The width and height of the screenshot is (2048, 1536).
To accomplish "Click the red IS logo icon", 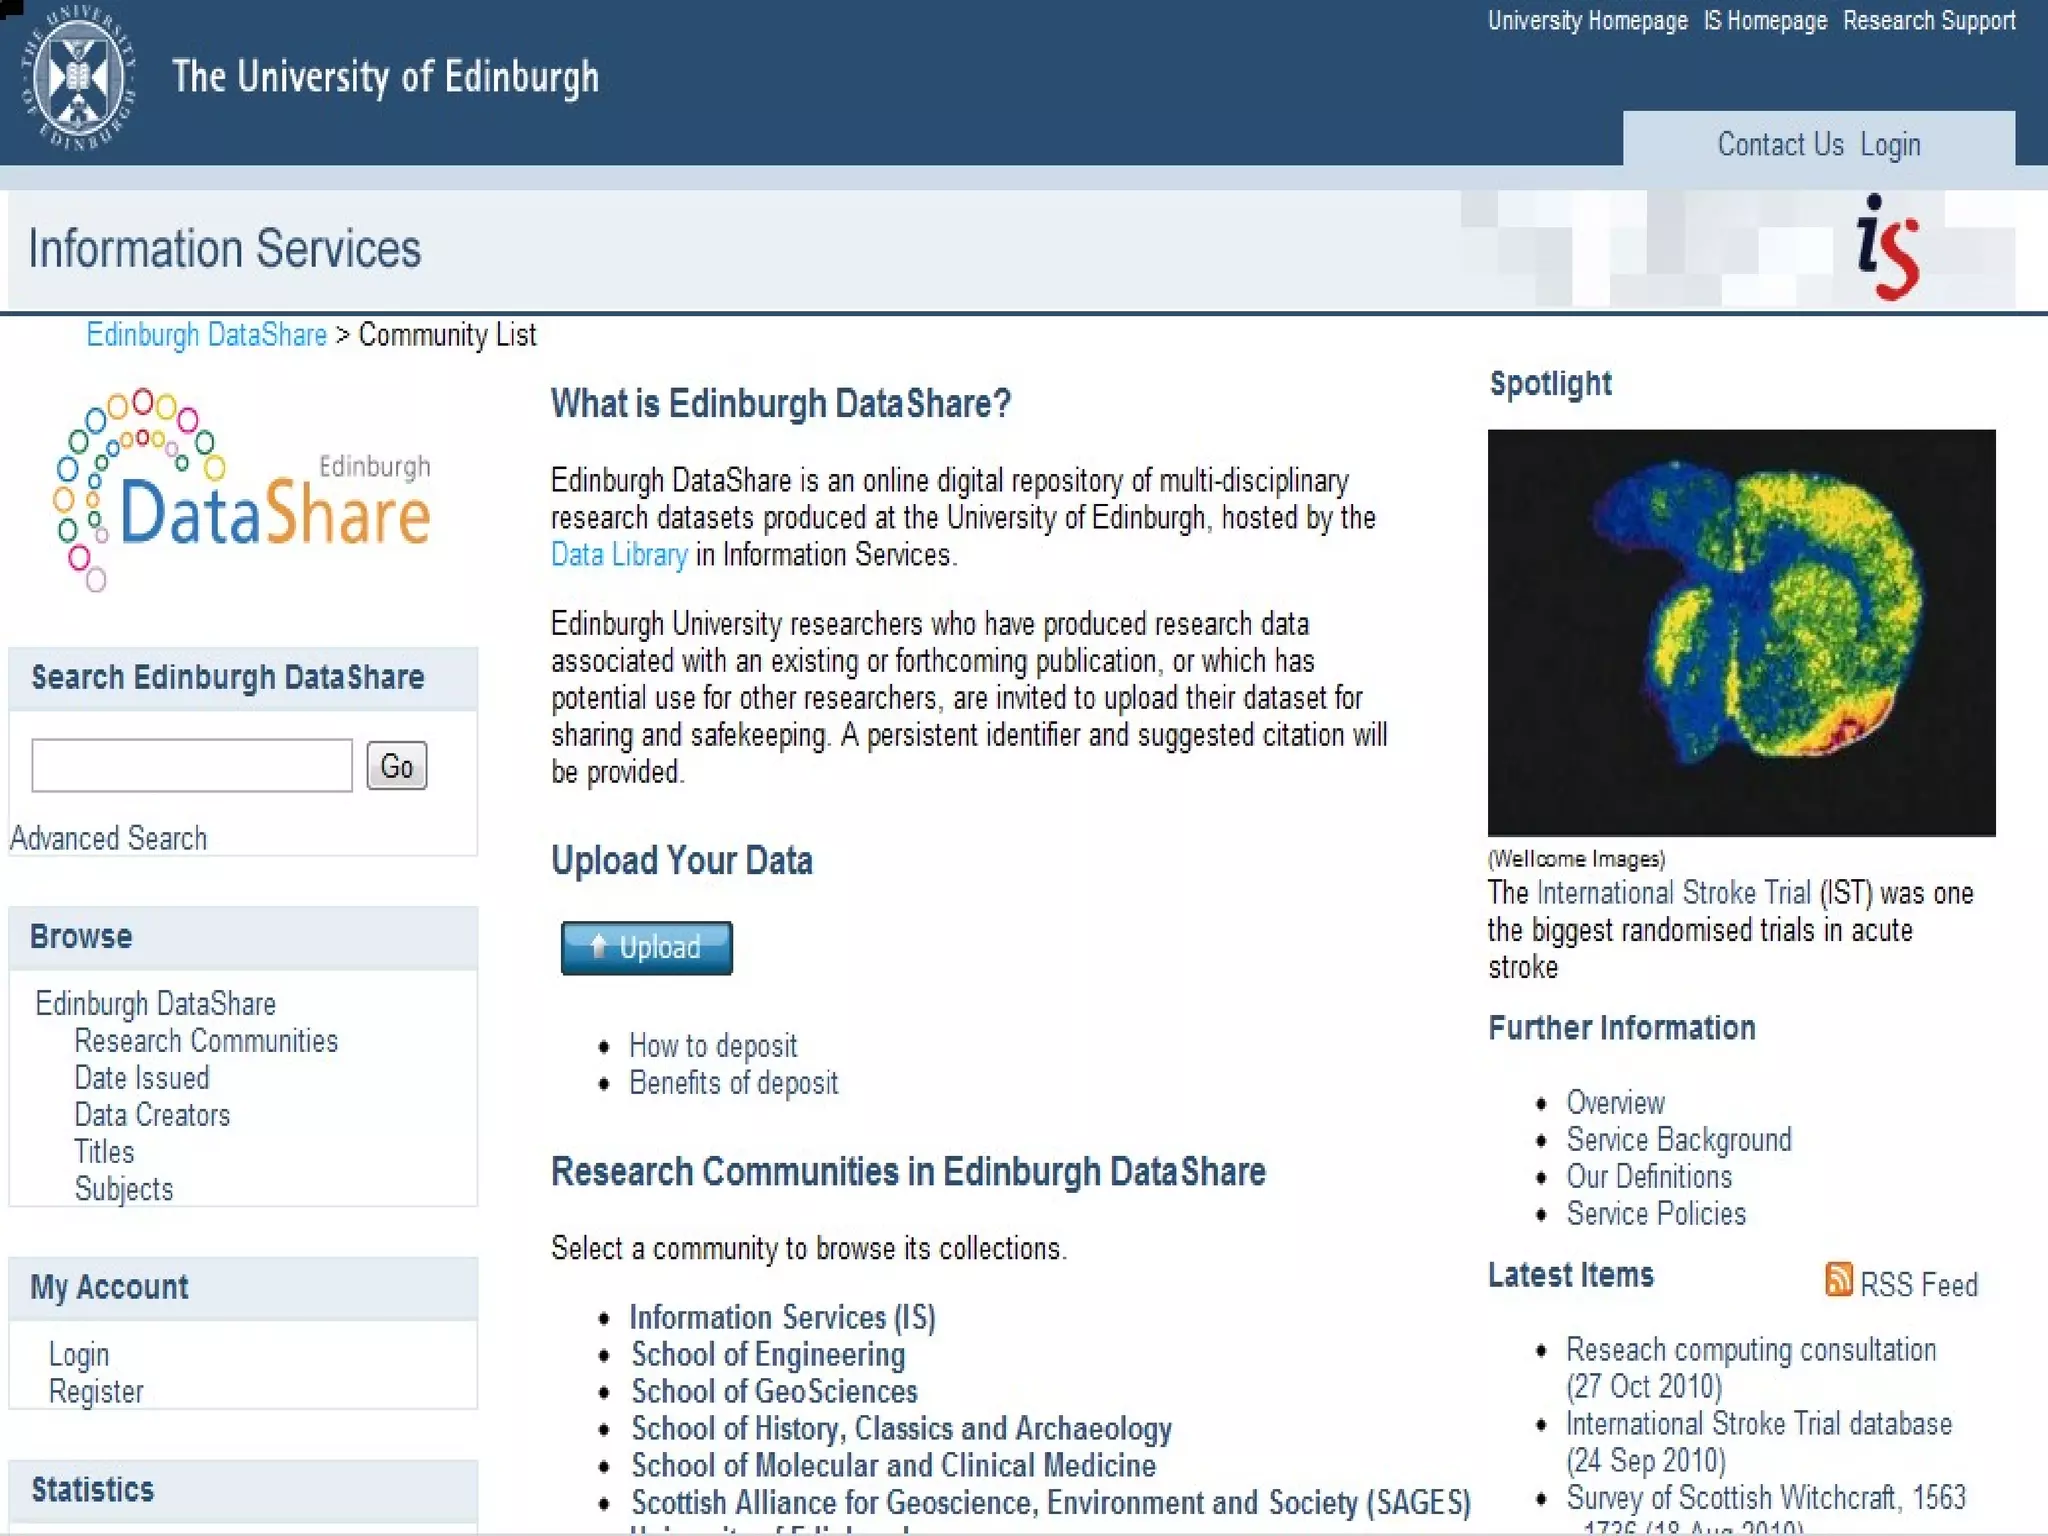I will (x=1887, y=248).
